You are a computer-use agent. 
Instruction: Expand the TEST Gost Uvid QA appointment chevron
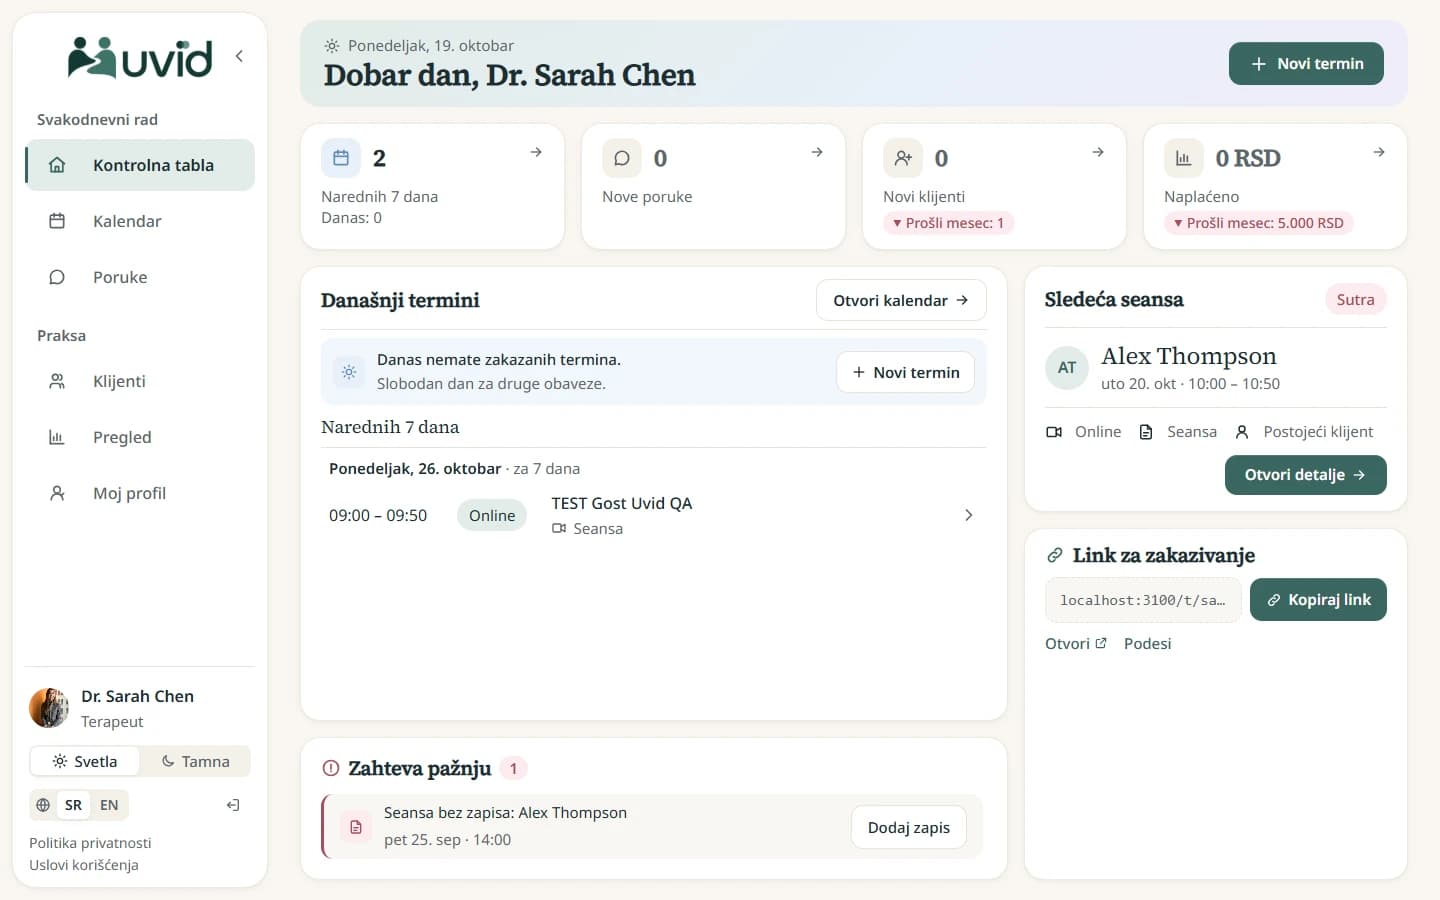coord(968,515)
